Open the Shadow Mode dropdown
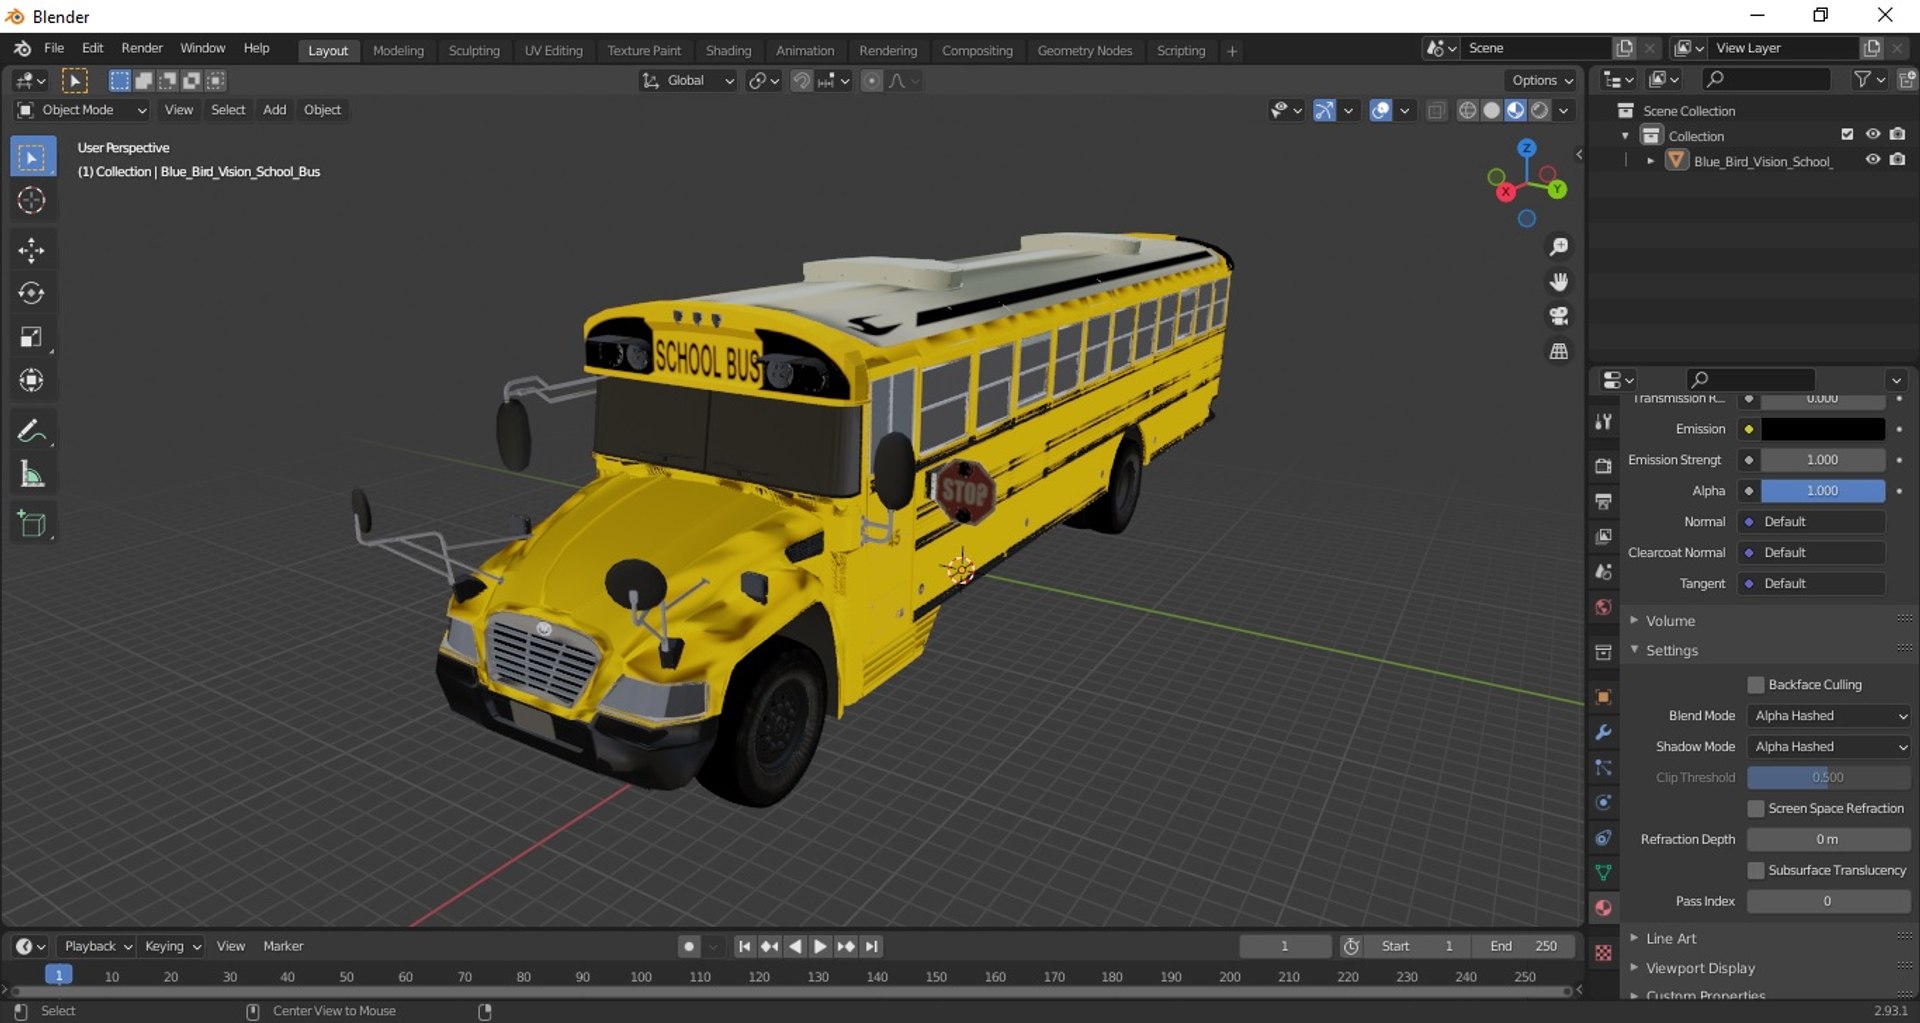Image resolution: width=1920 pixels, height=1023 pixels. (1829, 747)
